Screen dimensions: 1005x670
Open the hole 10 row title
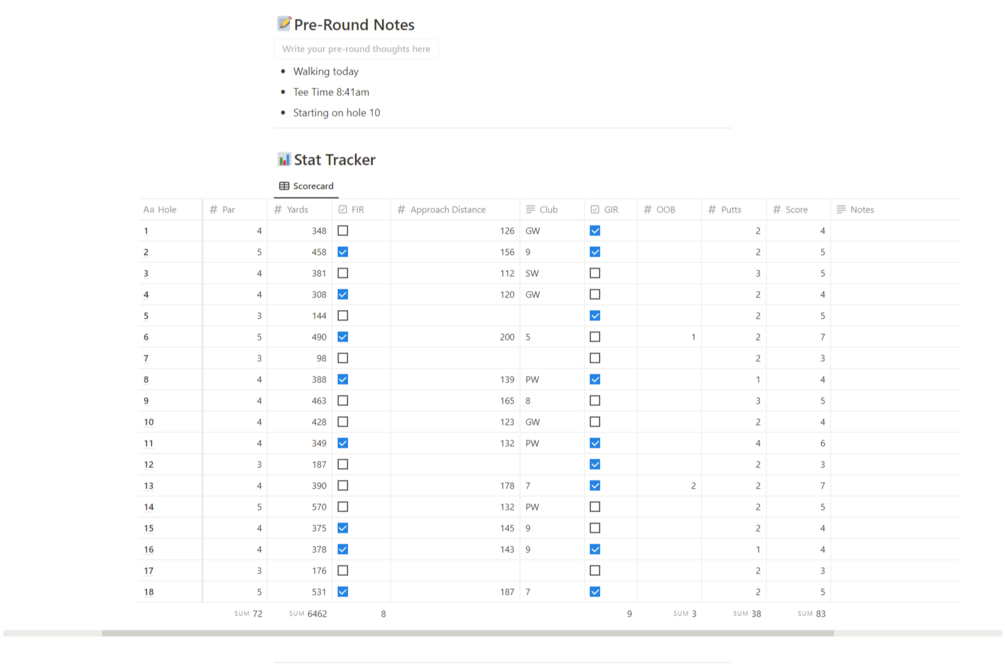[x=149, y=422]
